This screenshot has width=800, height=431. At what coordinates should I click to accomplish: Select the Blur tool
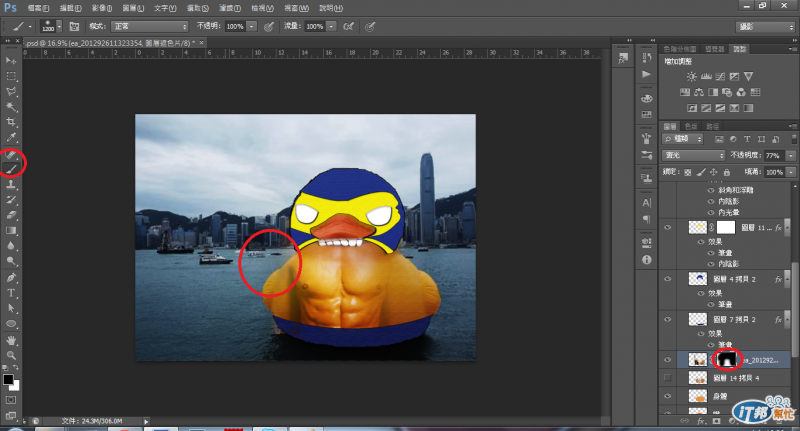[11, 246]
